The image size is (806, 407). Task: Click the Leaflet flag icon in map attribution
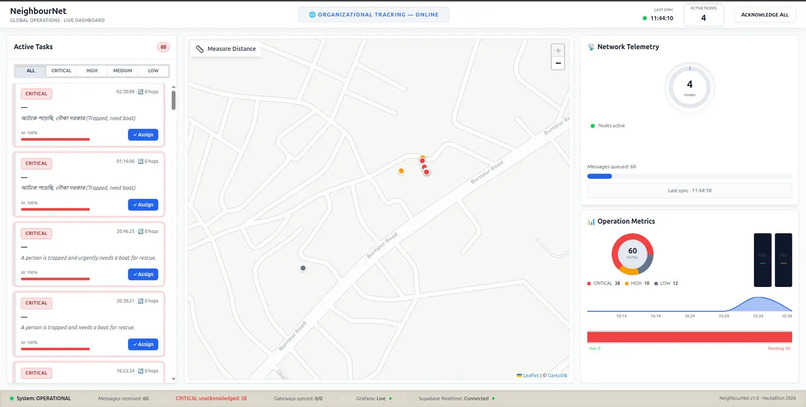click(519, 376)
